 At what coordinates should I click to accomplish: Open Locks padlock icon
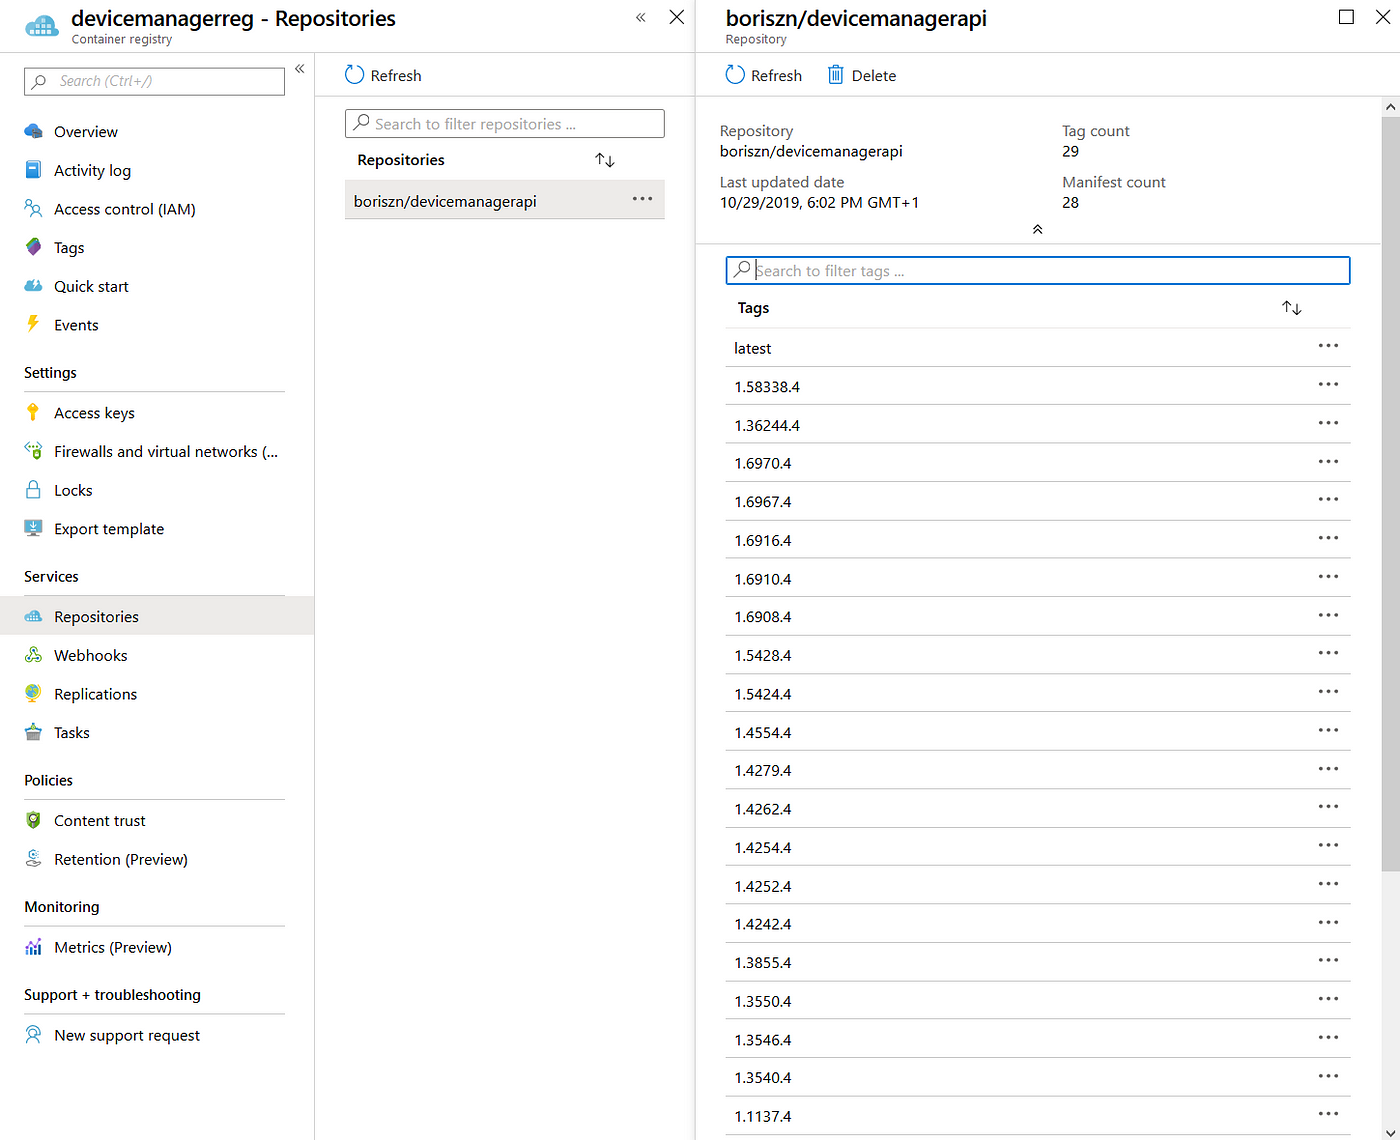[x=33, y=490]
